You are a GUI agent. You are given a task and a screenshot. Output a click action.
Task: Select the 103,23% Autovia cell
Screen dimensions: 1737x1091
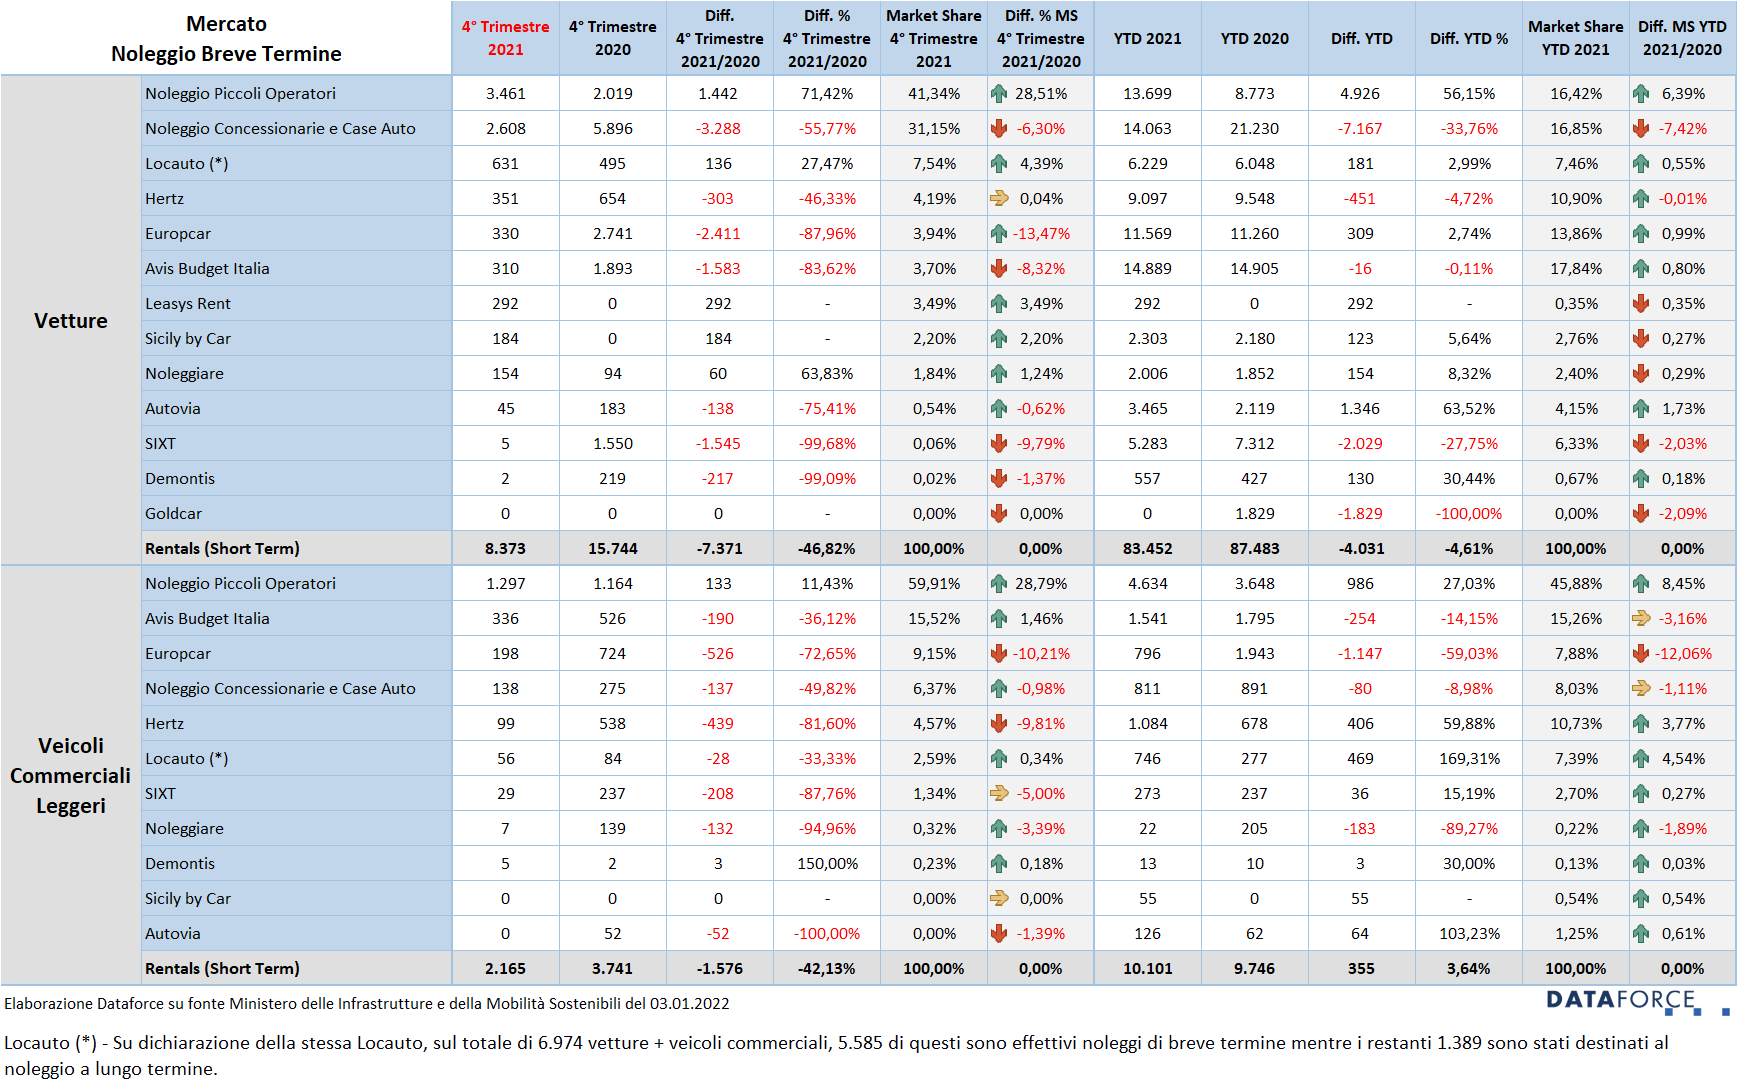point(1468,934)
